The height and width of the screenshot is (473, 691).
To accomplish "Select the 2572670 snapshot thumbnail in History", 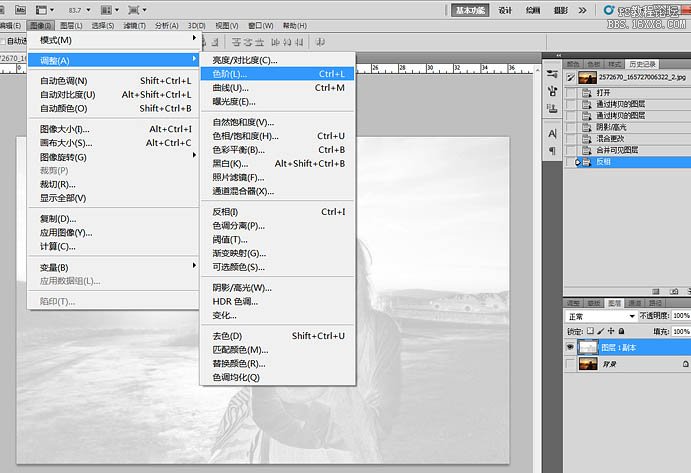I will pyautogui.click(x=587, y=78).
